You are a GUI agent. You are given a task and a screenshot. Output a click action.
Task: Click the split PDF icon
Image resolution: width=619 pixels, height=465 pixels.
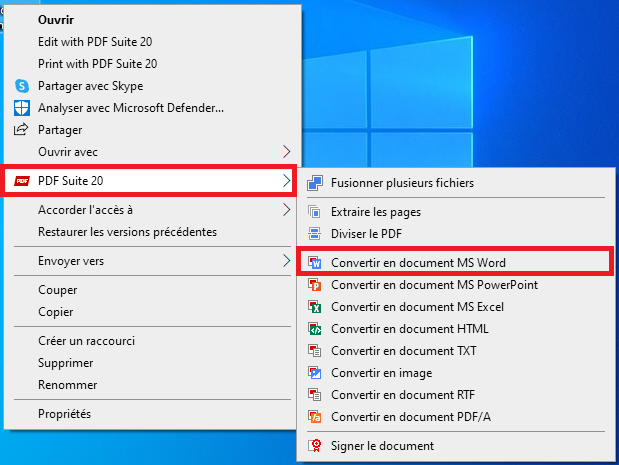(x=315, y=234)
